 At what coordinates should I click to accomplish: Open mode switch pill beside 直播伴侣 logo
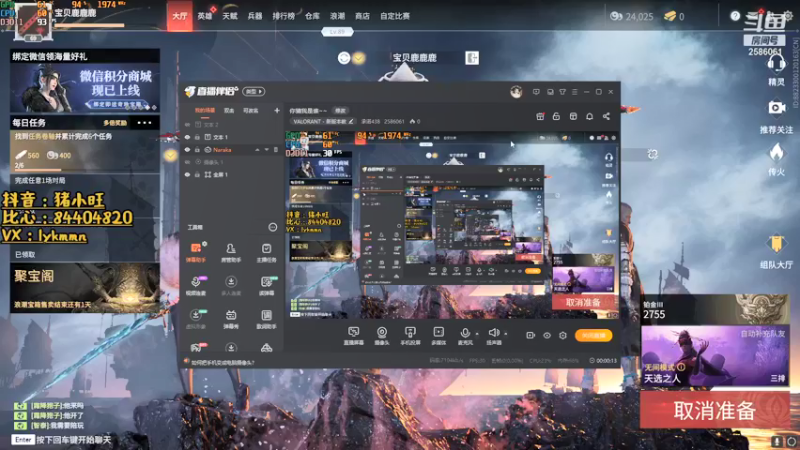point(254,92)
